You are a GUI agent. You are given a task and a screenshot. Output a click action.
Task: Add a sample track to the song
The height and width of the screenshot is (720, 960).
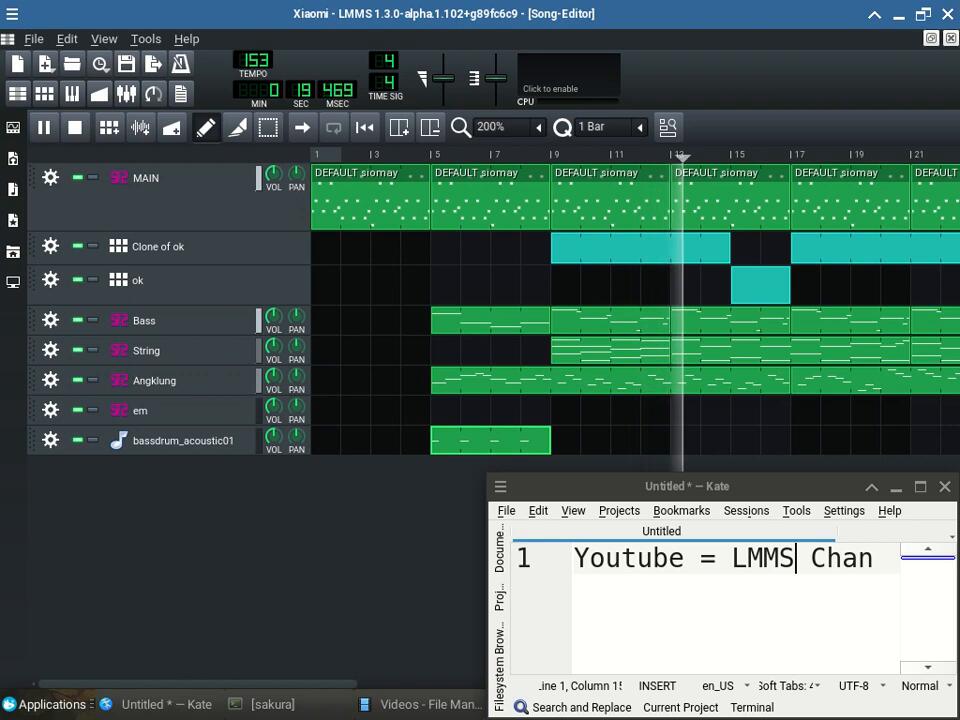coord(140,128)
